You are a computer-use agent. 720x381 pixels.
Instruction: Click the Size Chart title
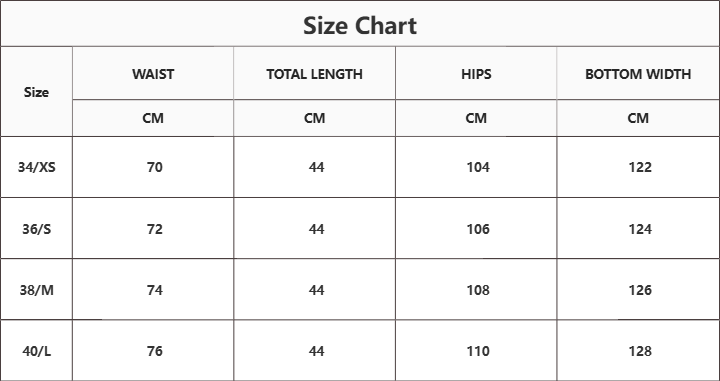pos(360,26)
